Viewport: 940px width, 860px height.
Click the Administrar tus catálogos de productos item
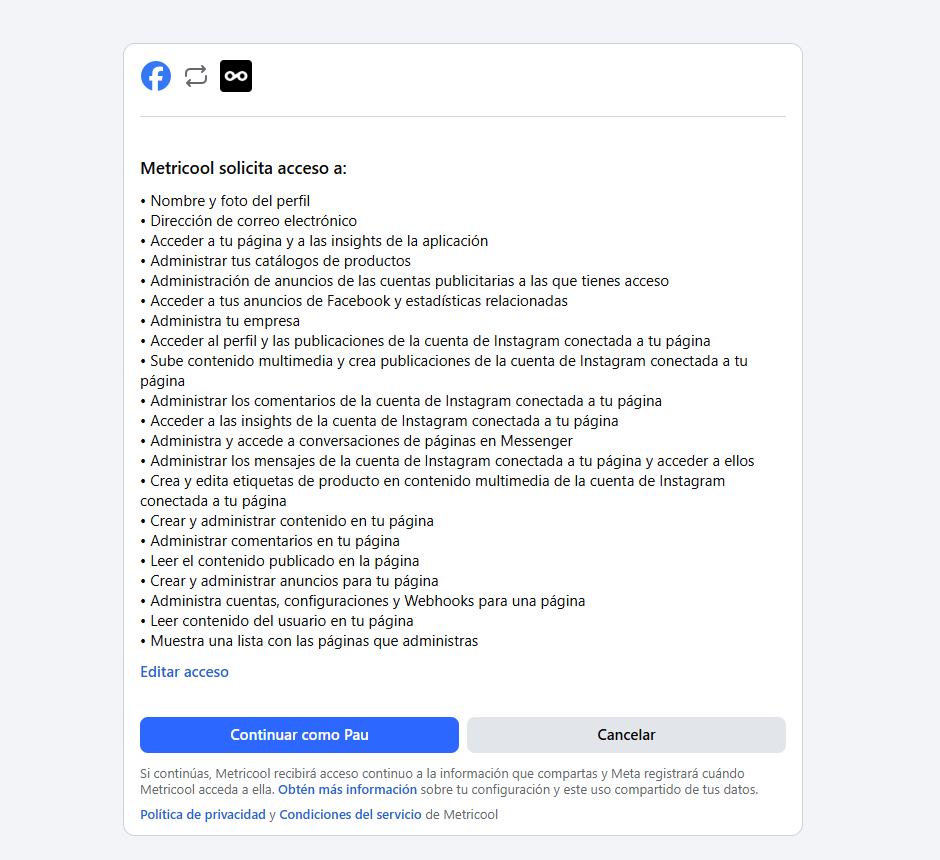coord(276,261)
